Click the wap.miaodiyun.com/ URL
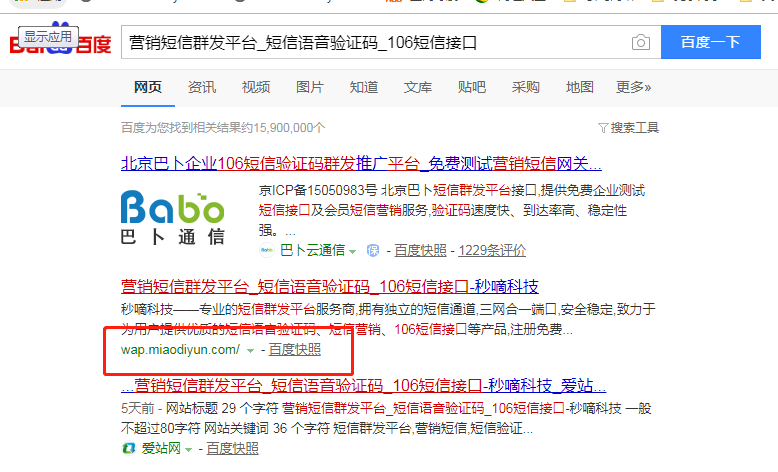The width and height of the screenshot is (778, 472). click(181, 350)
